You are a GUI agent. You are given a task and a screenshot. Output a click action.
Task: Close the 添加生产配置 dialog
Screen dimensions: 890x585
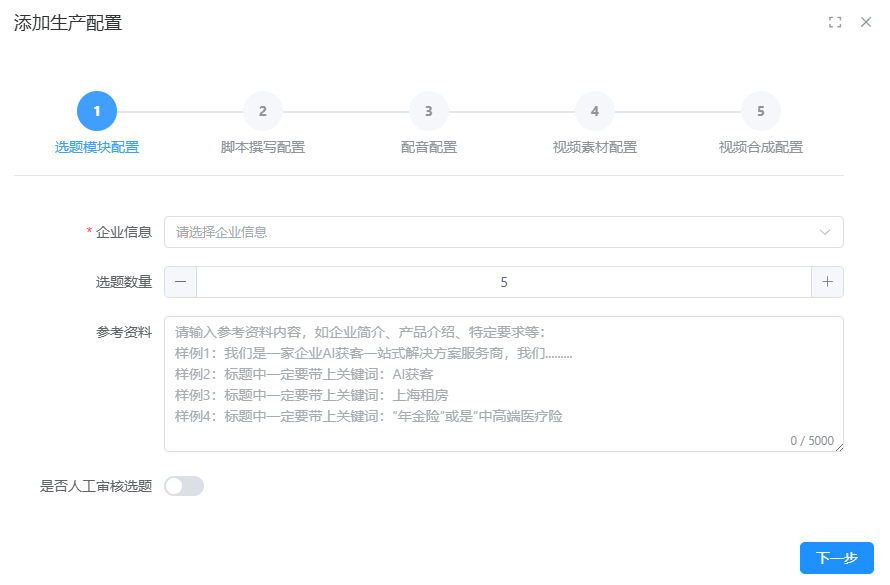pos(866,22)
